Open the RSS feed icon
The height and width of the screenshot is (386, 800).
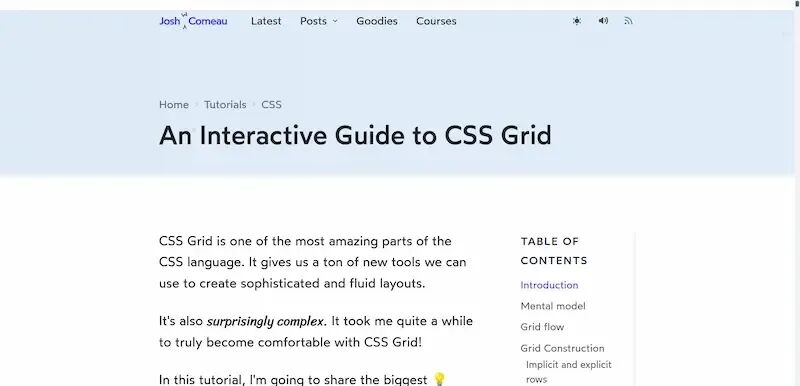[628, 21]
